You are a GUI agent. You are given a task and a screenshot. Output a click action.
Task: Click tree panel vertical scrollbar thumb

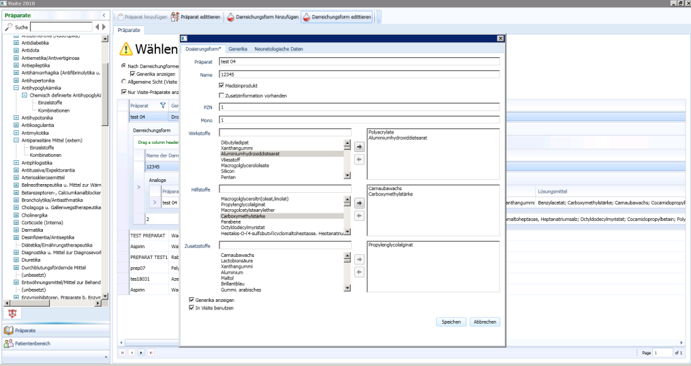[x=105, y=95]
